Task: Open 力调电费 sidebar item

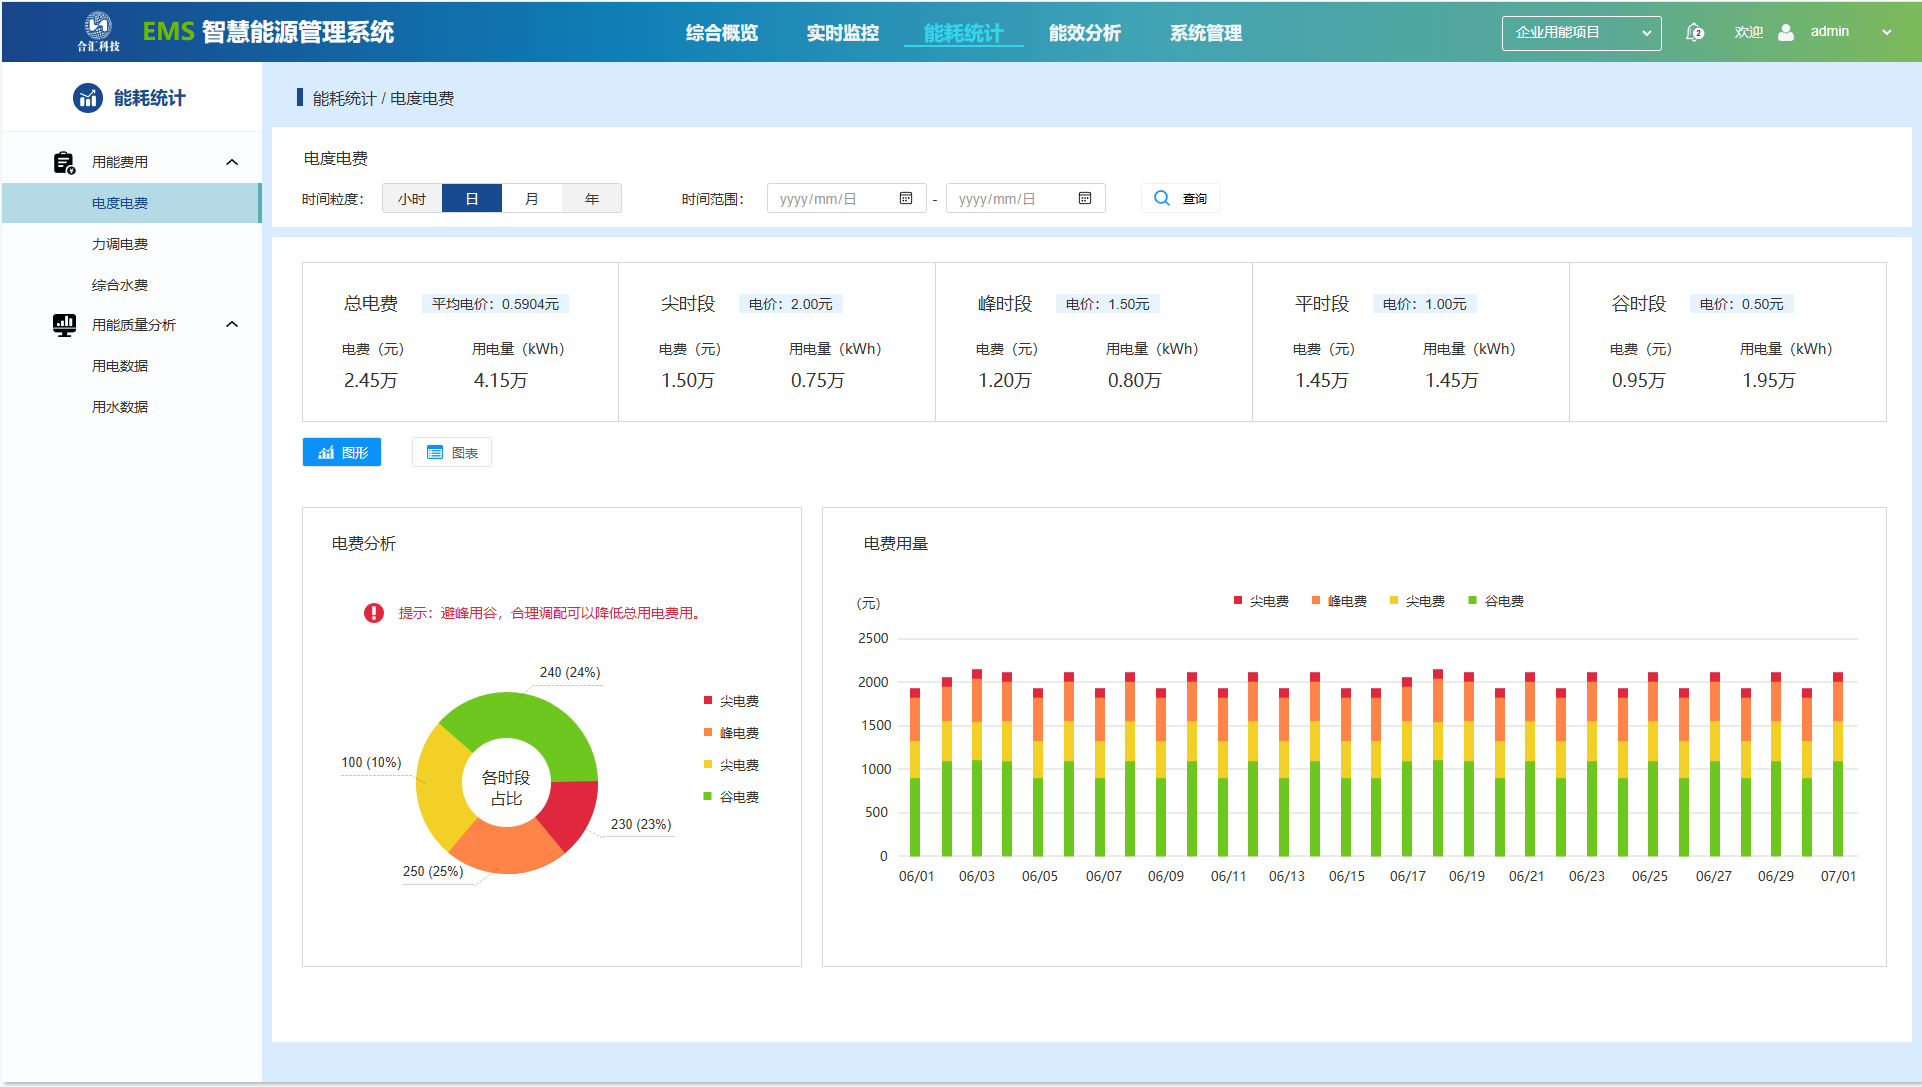Action: 120,244
